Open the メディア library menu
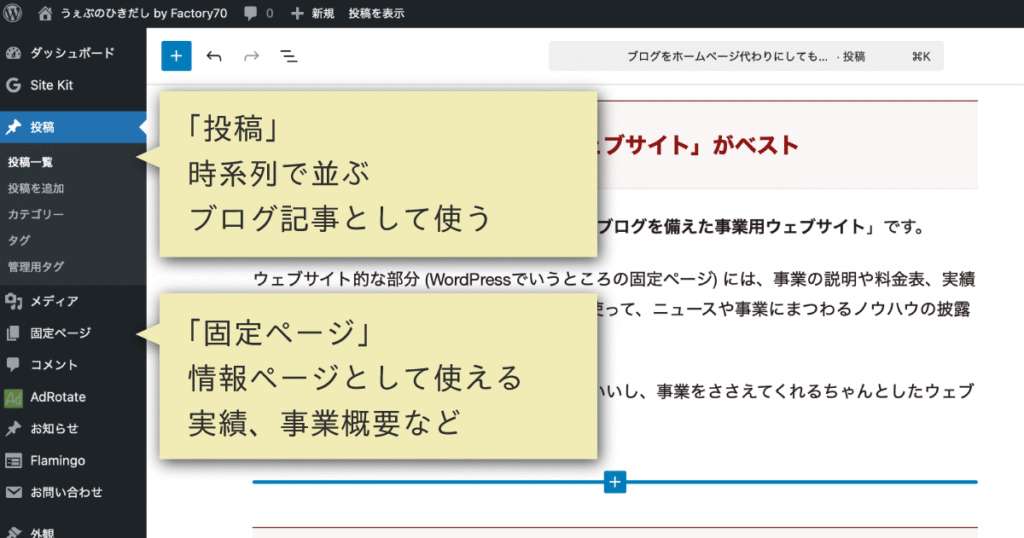 54,301
